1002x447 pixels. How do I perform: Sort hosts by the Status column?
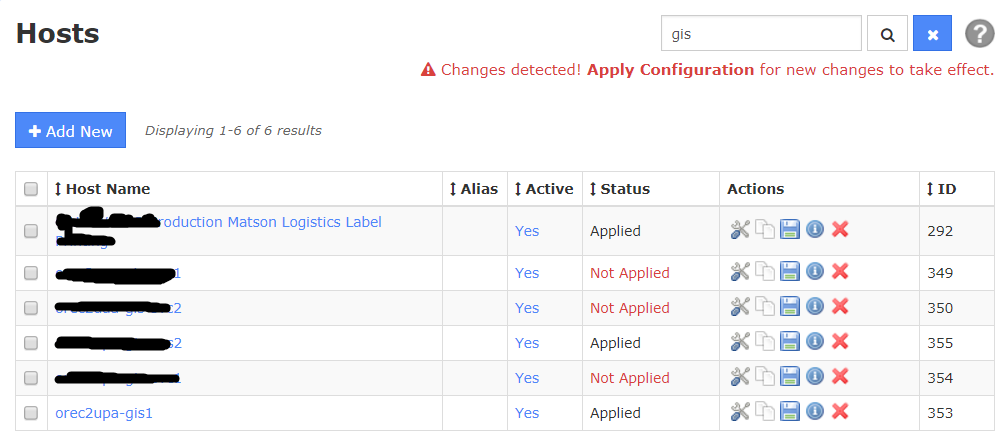[x=624, y=189]
